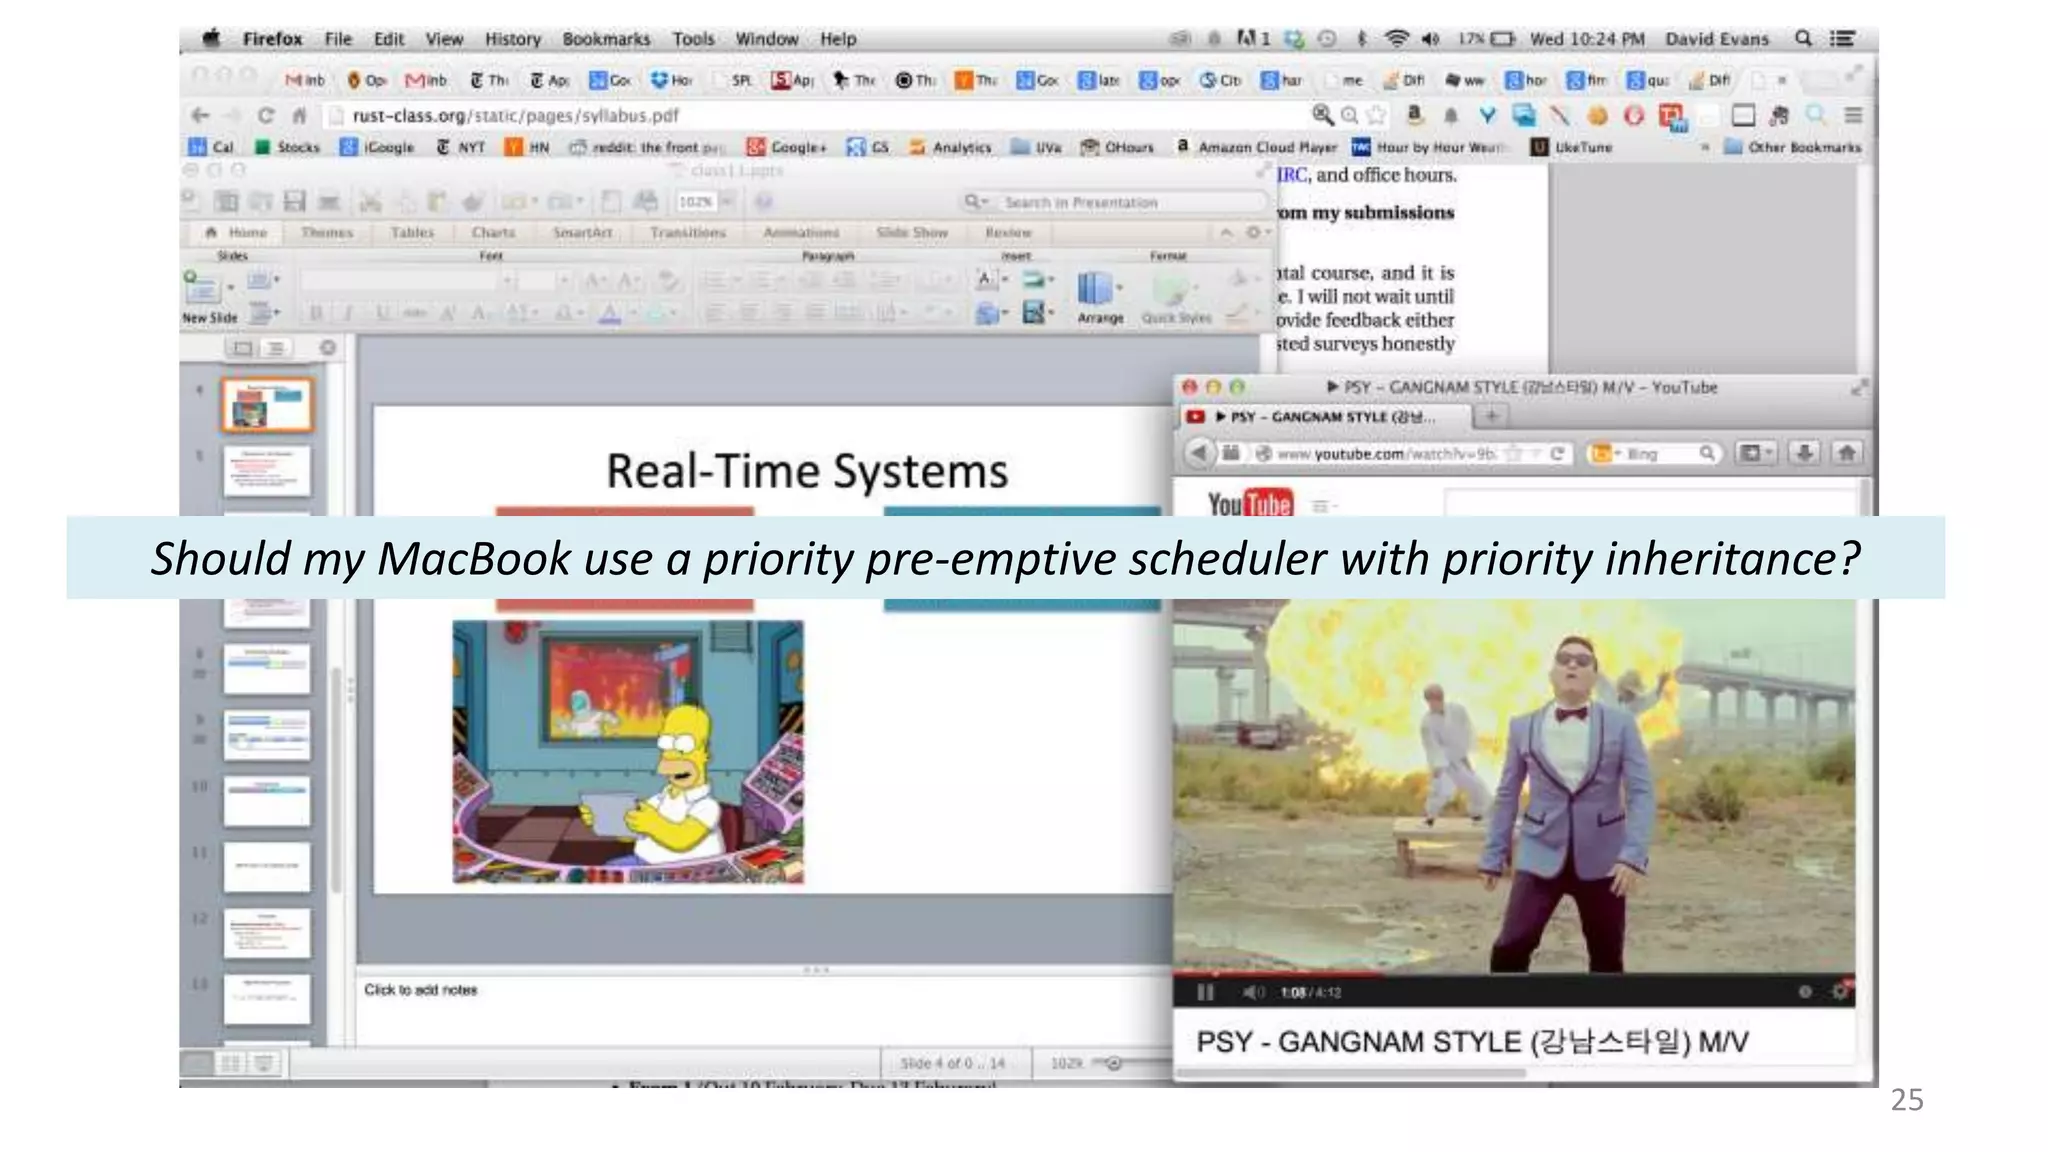Open the NYT bookmark
This screenshot has width=2048, height=1152.
[460, 147]
